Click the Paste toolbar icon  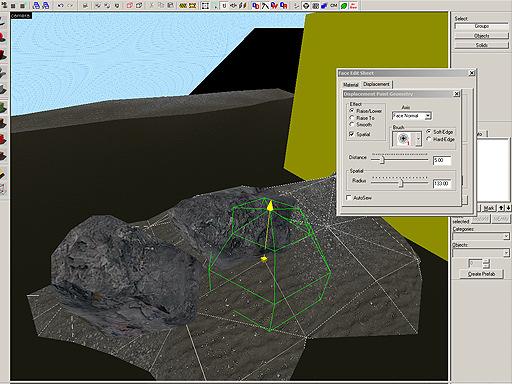170,5
